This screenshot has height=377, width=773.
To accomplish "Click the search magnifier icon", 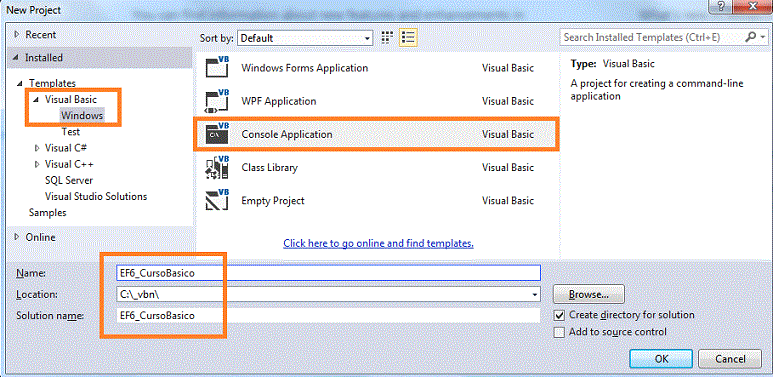I will point(751,37).
